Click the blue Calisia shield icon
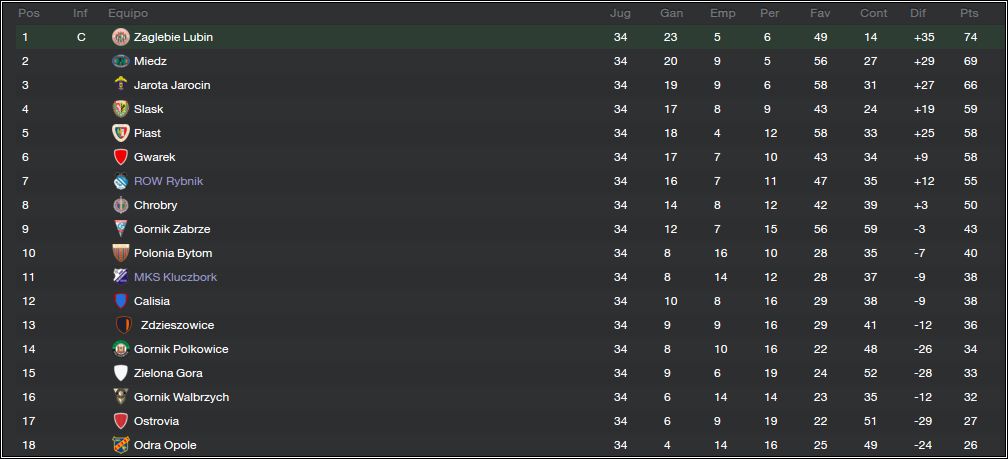The image size is (1008, 459). [x=121, y=301]
